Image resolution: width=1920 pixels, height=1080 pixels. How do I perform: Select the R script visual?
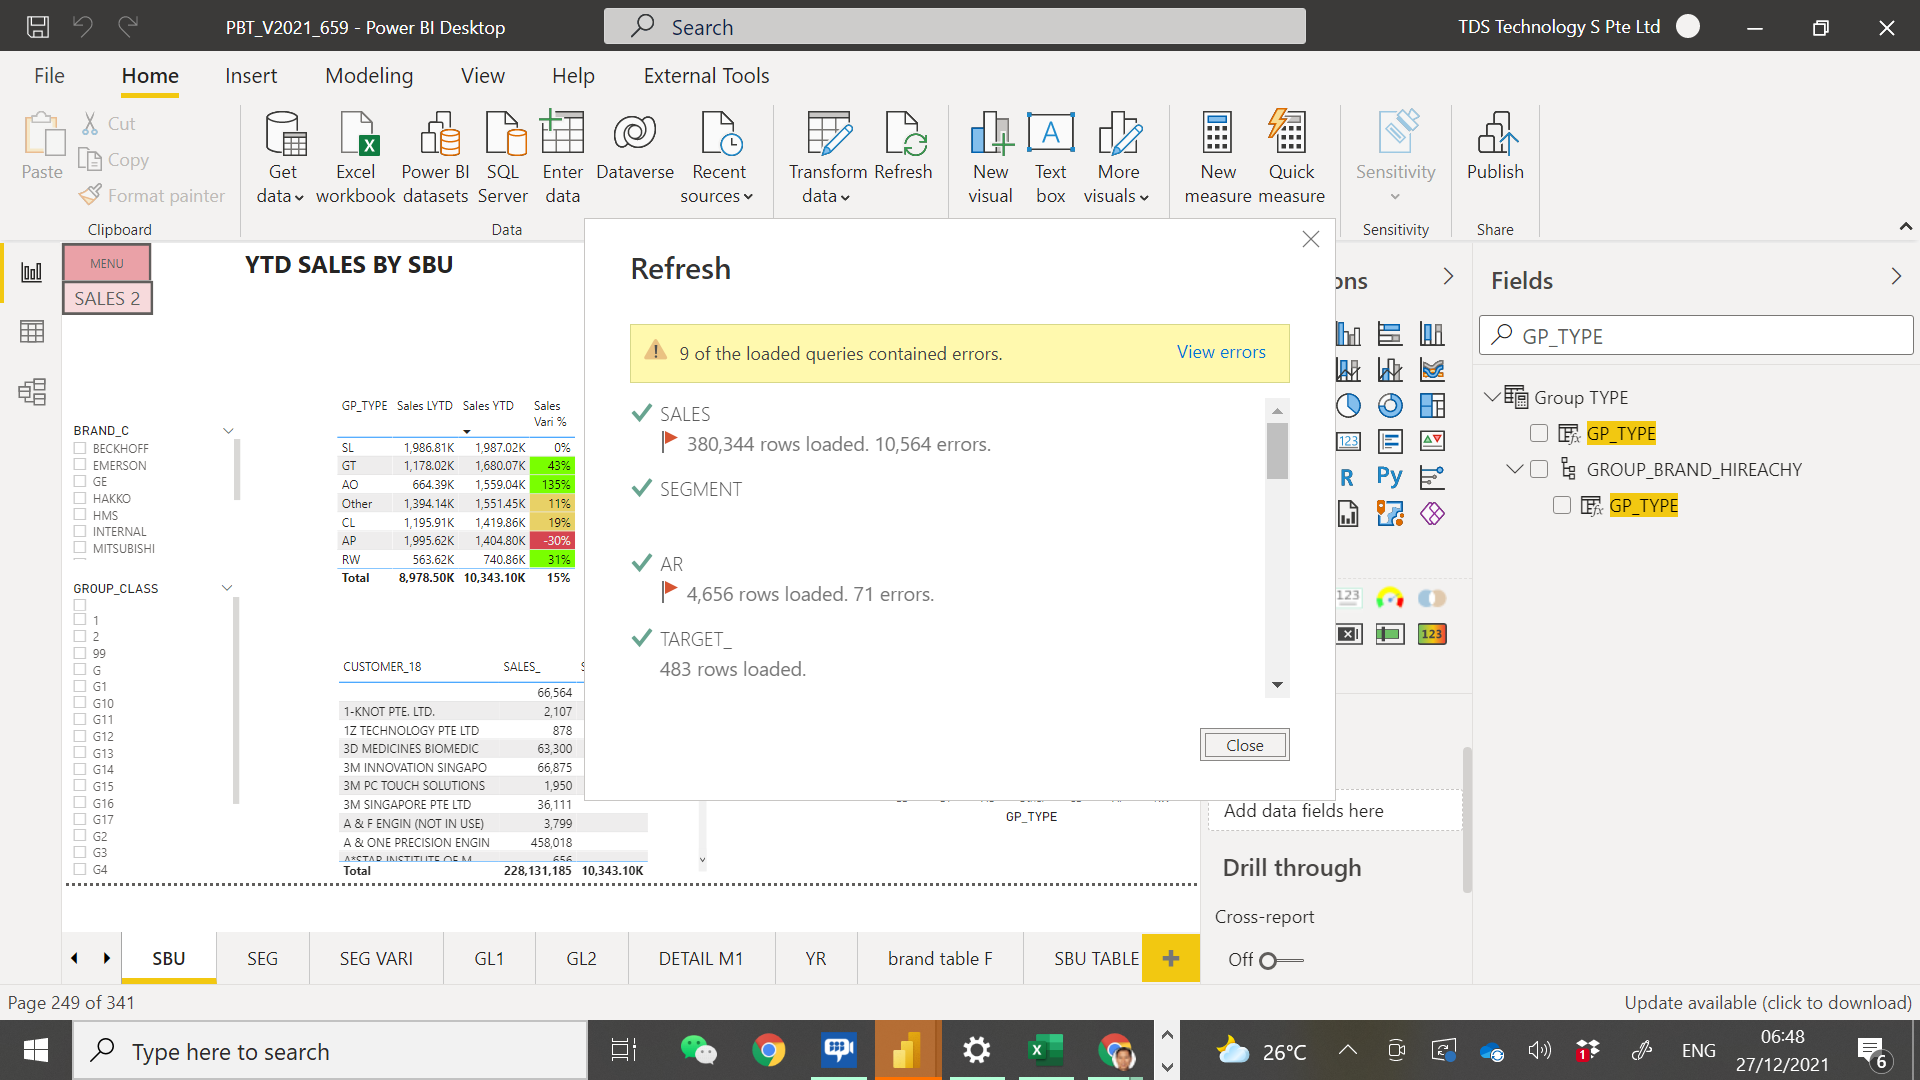click(1347, 477)
